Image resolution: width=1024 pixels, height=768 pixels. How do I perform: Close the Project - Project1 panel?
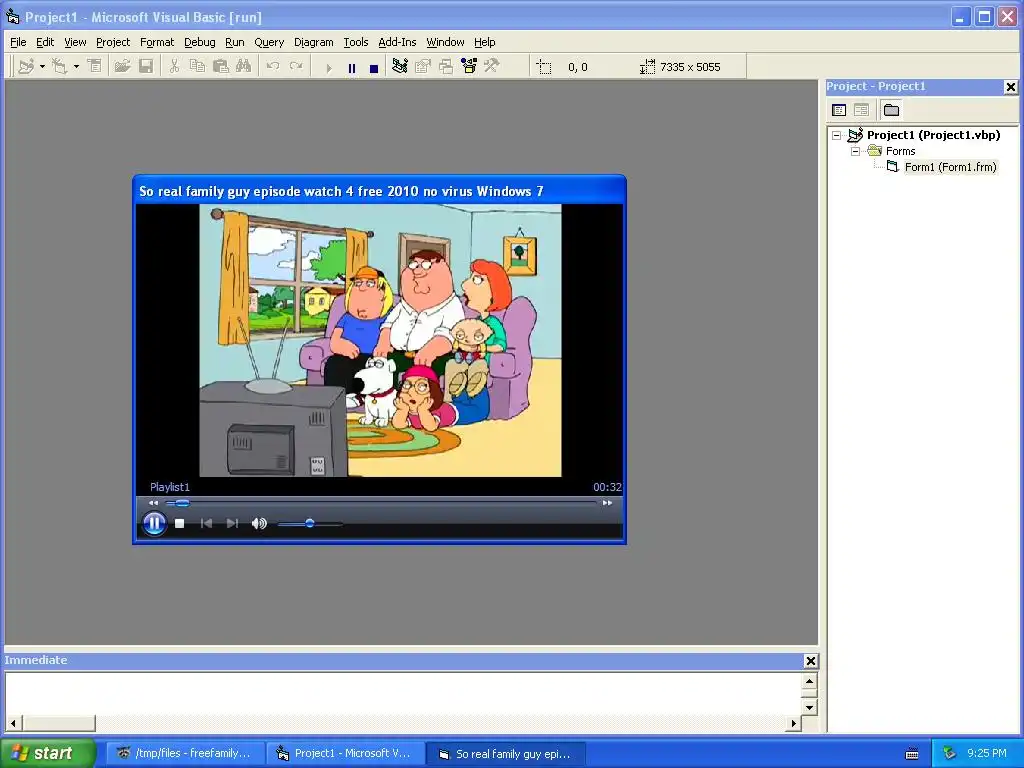[1010, 87]
